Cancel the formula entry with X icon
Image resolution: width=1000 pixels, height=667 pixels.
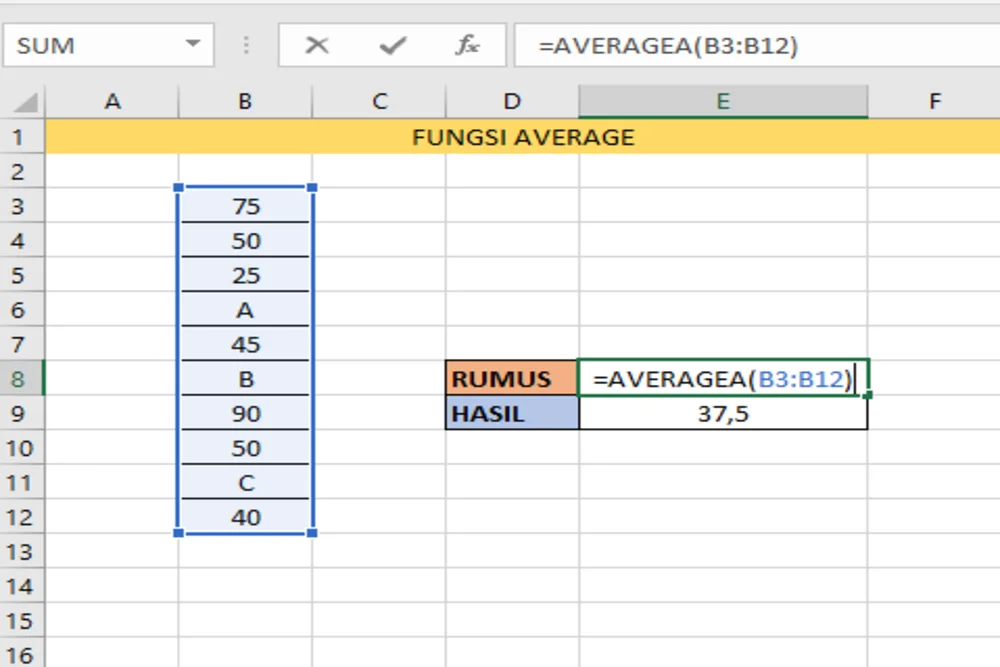(x=316, y=45)
